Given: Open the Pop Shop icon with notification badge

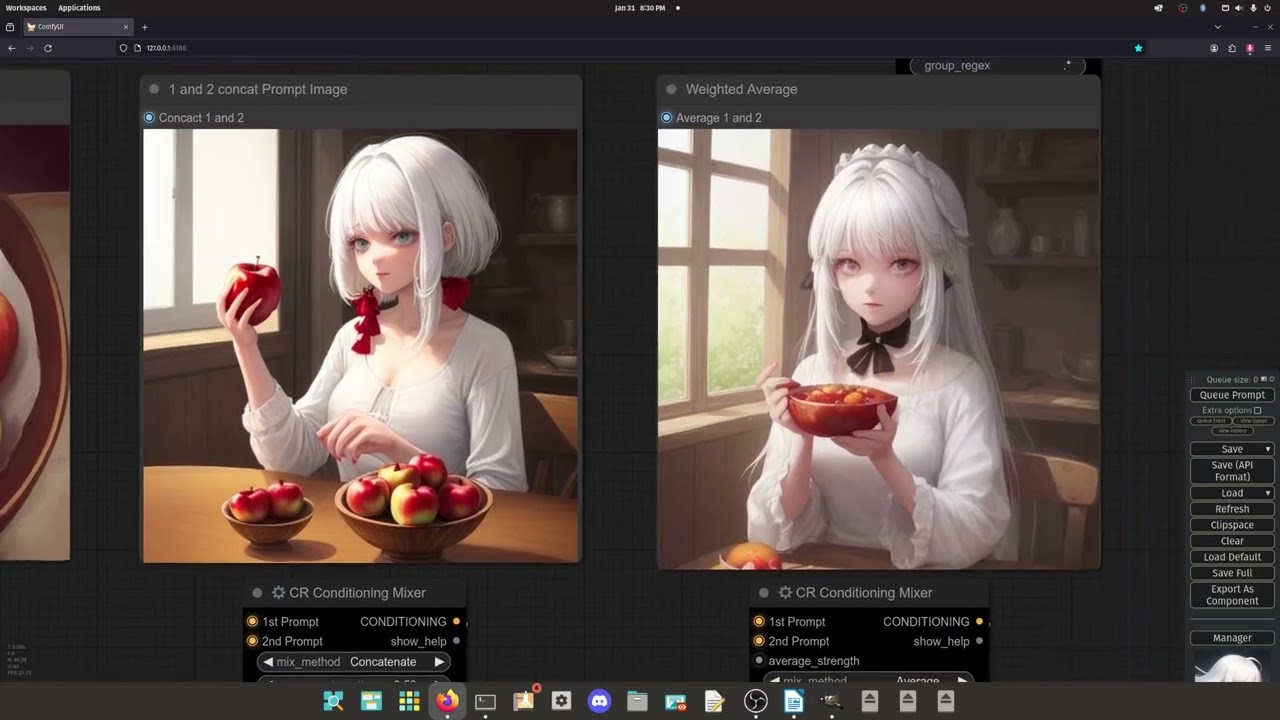Looking at the screenshot, I should (x=523, y=701).
